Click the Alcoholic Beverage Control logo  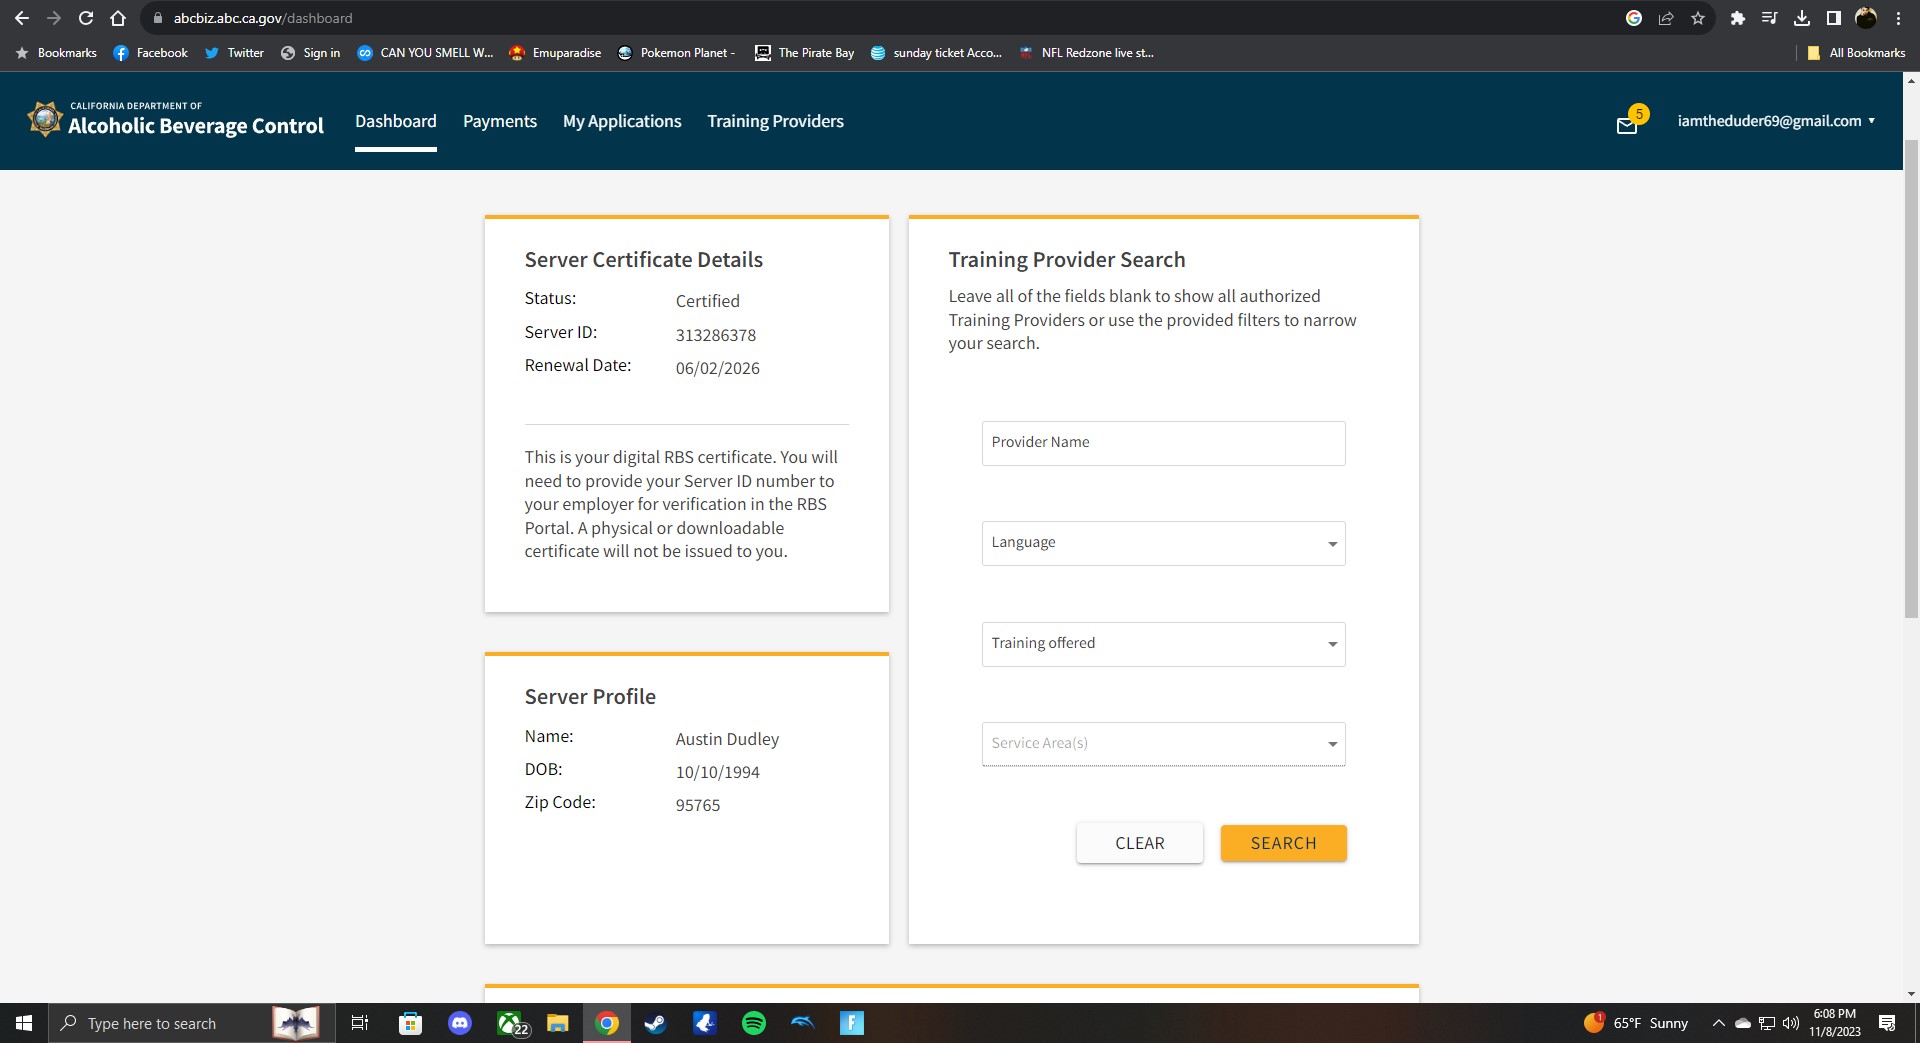(x=176, y=120)
